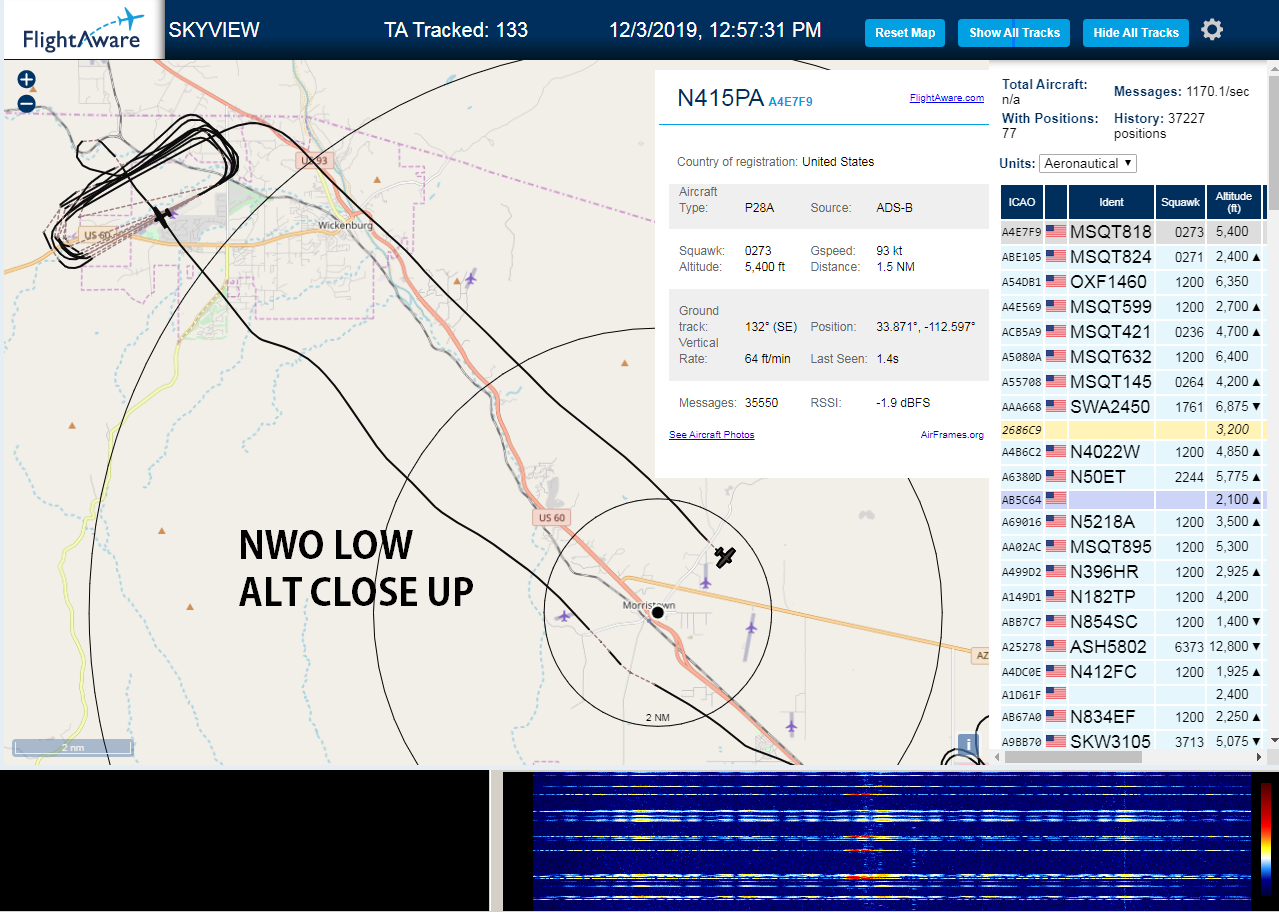Select the MSQT818 aircraft row
Viewport: 1279px width, 913px height.
coord(1133,232)
